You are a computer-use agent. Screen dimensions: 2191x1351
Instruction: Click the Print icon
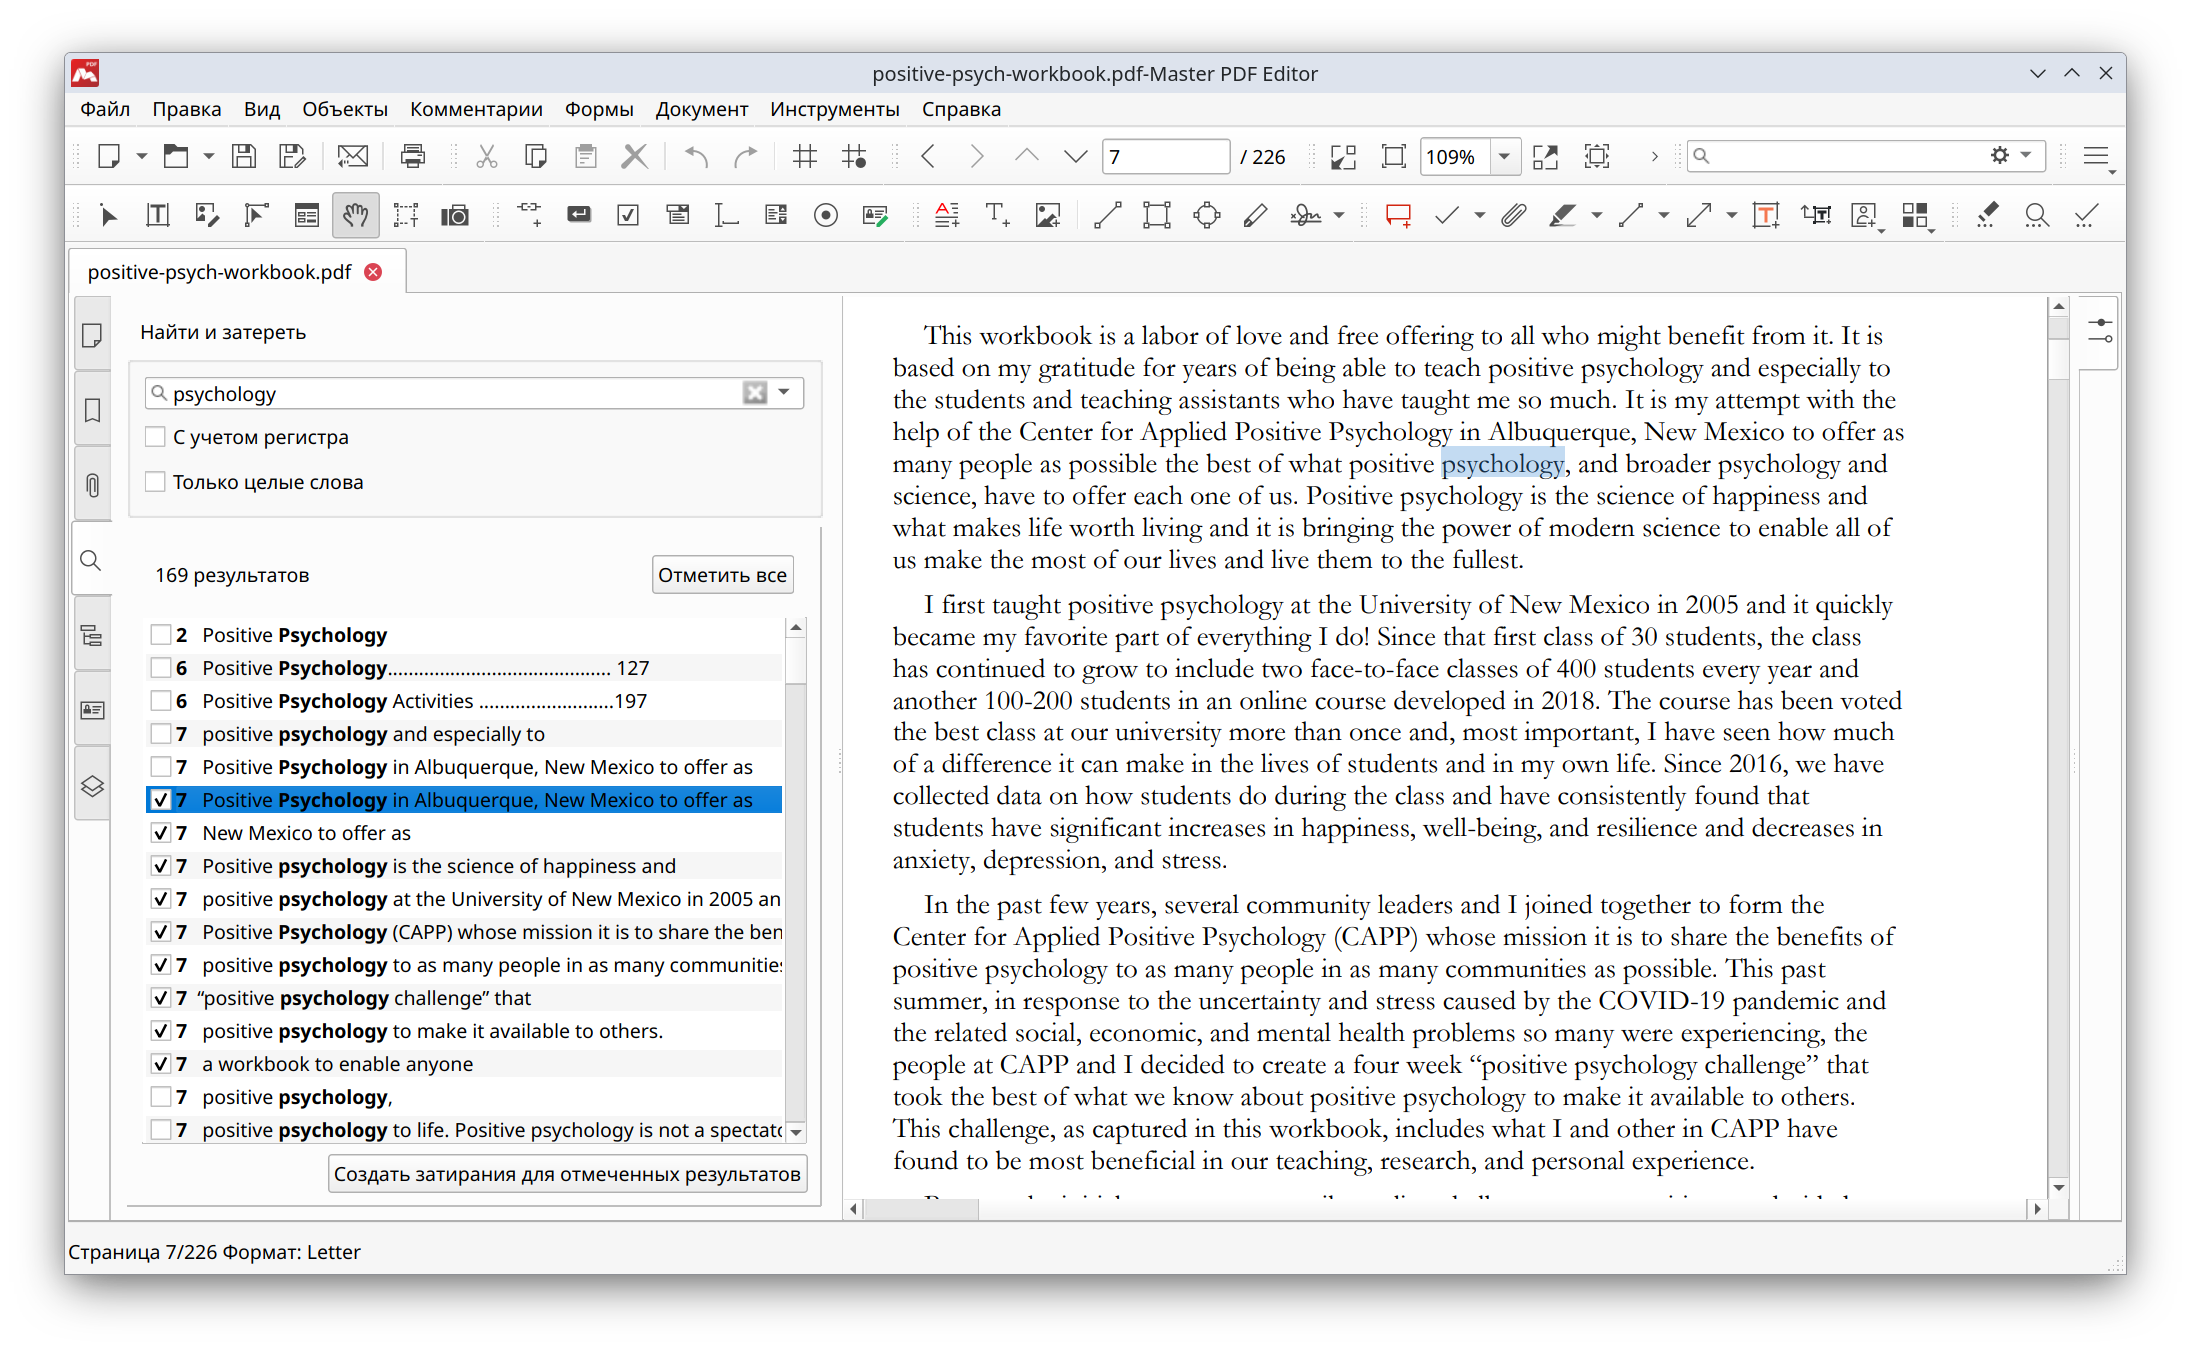coord(412,156)
